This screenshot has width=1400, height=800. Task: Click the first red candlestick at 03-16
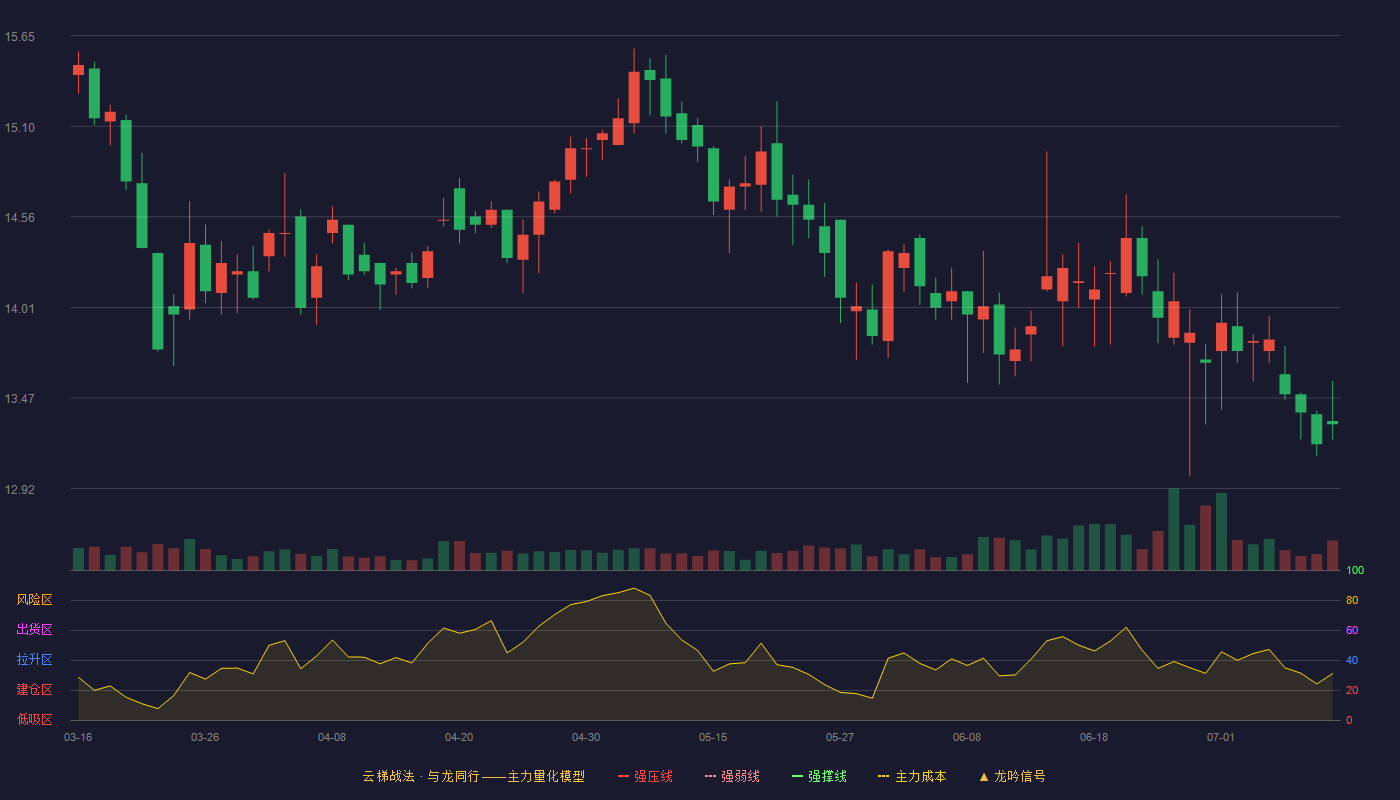tap(78, 70)
